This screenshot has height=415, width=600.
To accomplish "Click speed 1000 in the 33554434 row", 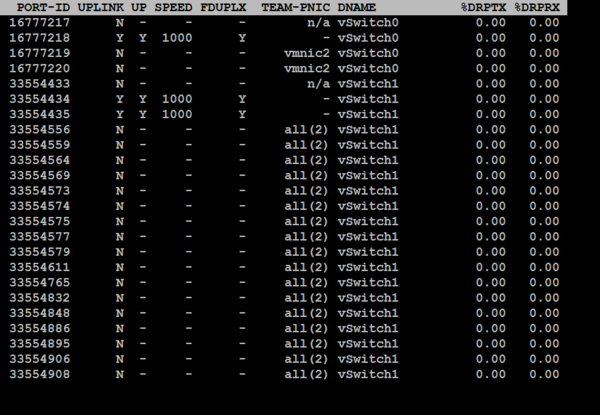I will click(177, 99).
